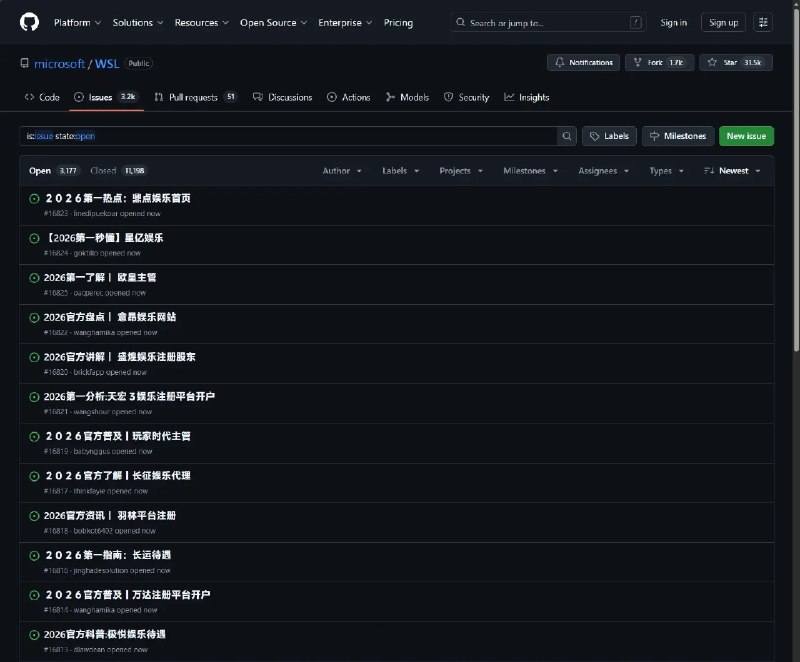Expand the Open Source menu
This screenshot has width=800, height=662.
click(x=273, y=22)
